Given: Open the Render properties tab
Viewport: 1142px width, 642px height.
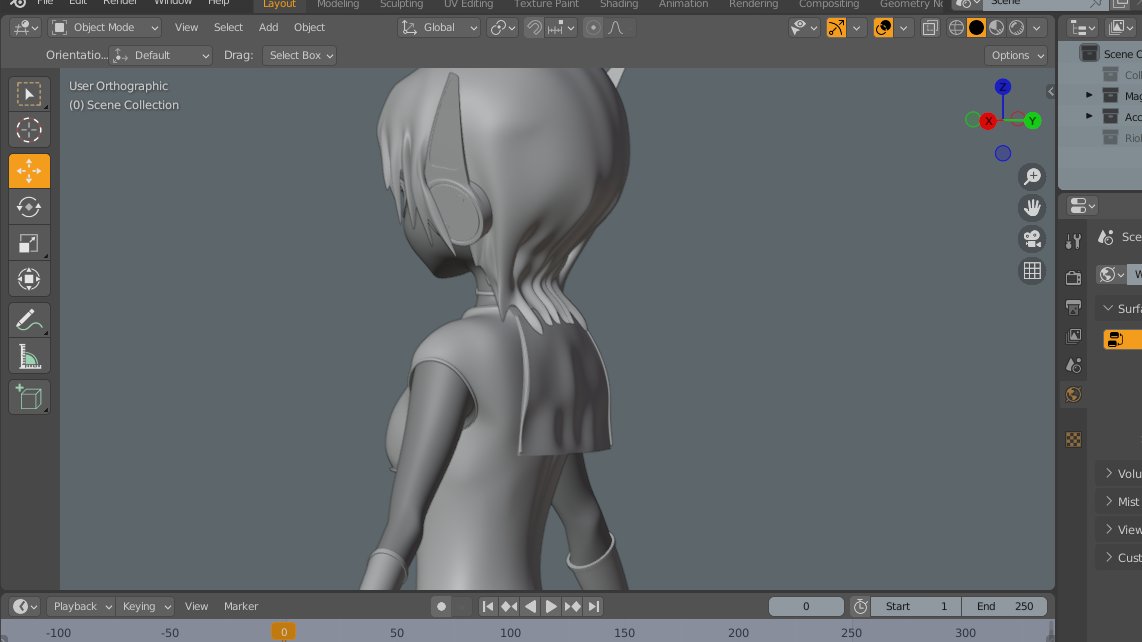Looking at the screenshot, I should coord(1074,278).
